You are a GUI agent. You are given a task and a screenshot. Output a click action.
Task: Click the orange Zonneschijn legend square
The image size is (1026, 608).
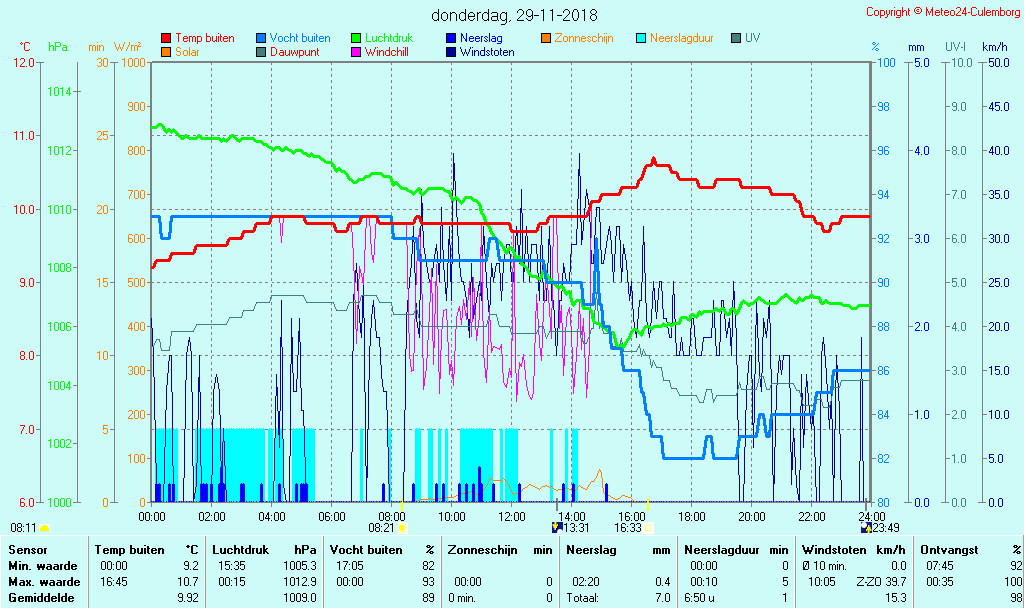point(546,38)
